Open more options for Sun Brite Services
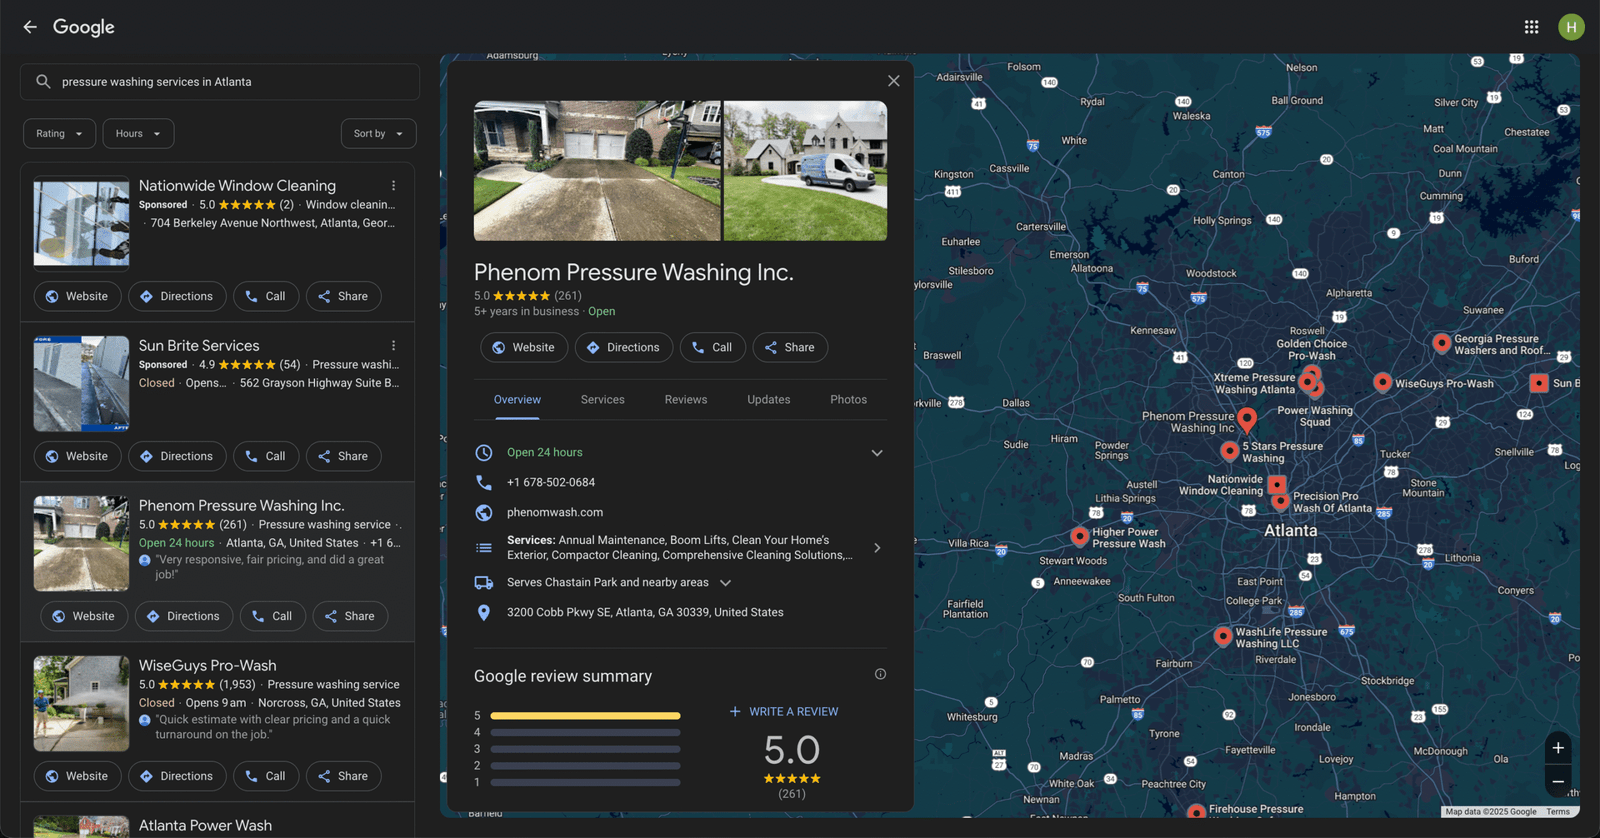This screenshot has height=838, width=1600. [394, 346]
